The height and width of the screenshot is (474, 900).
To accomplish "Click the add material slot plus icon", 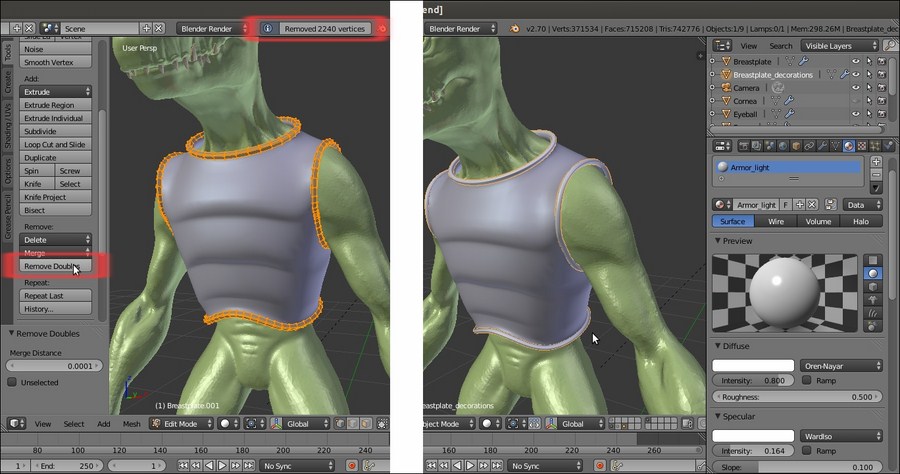I will click(876, 162).
